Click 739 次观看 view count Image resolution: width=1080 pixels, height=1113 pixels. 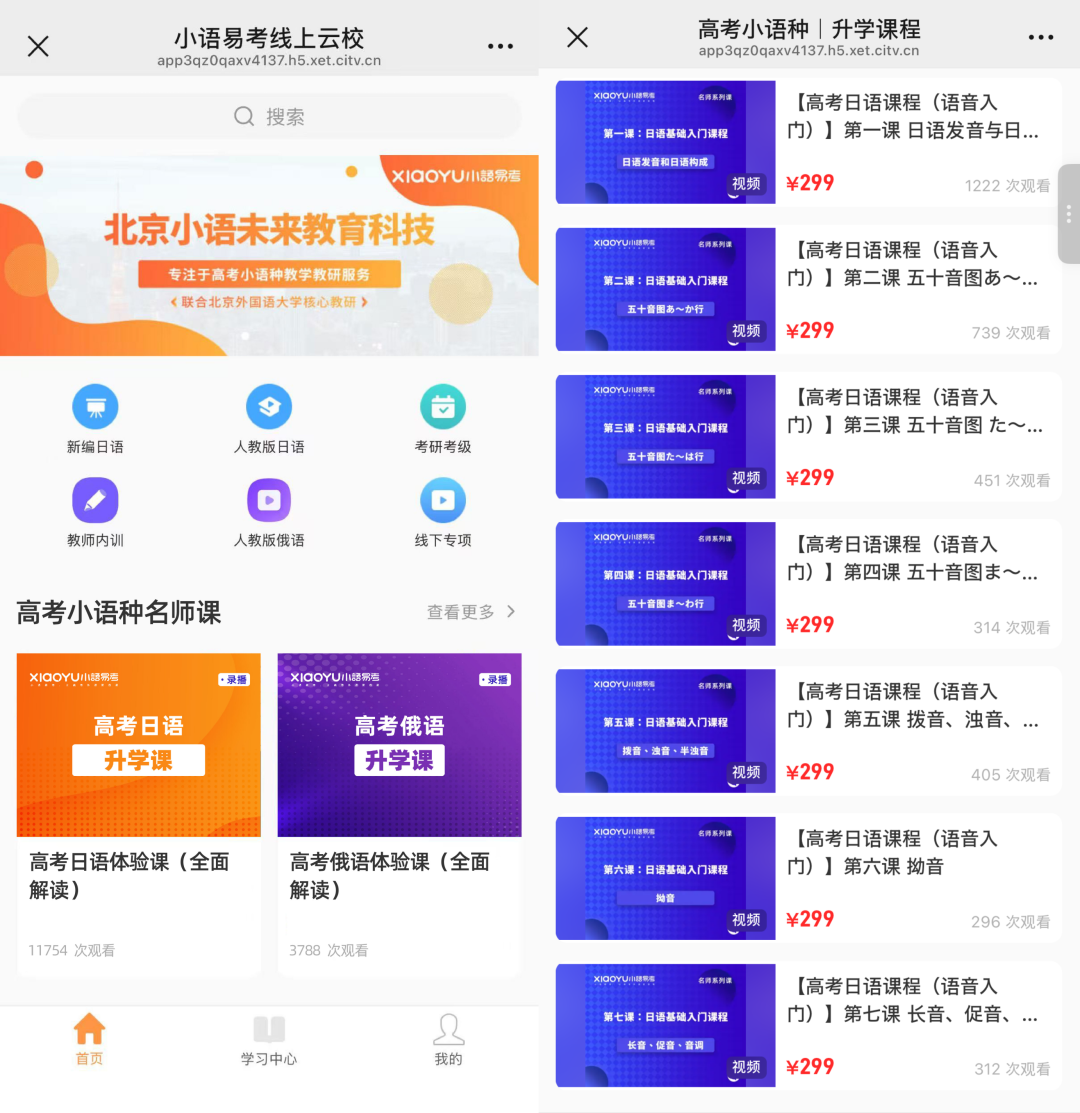(x=1010, y=333)
